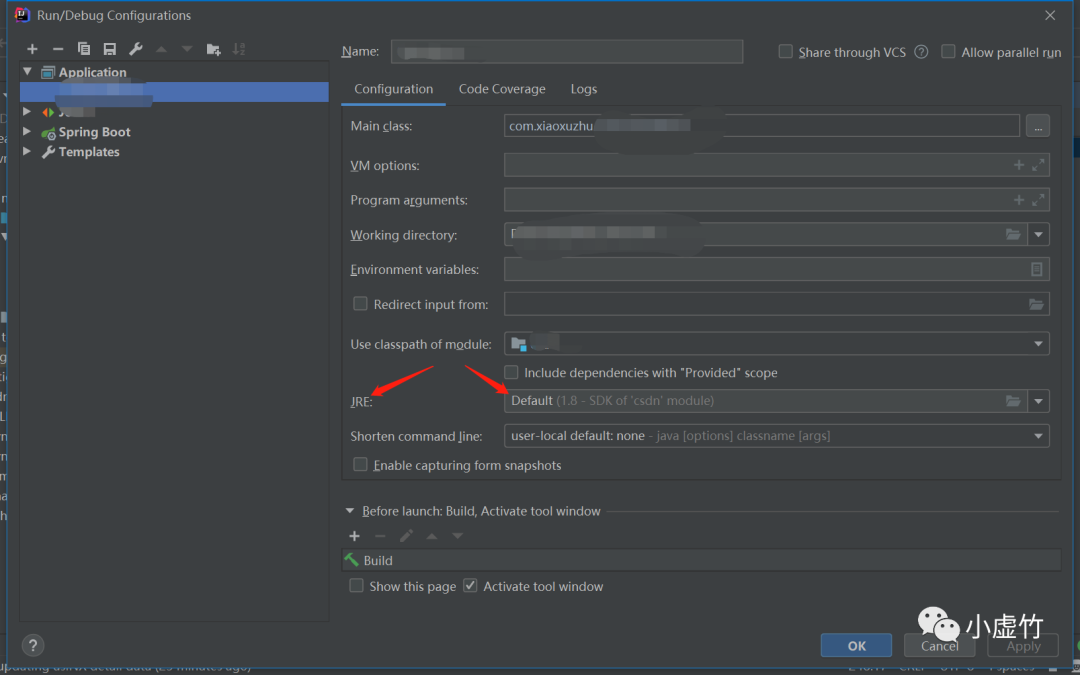Switch to the Logs tab
The image size is (1080, 675).
[x=584, y=89]
